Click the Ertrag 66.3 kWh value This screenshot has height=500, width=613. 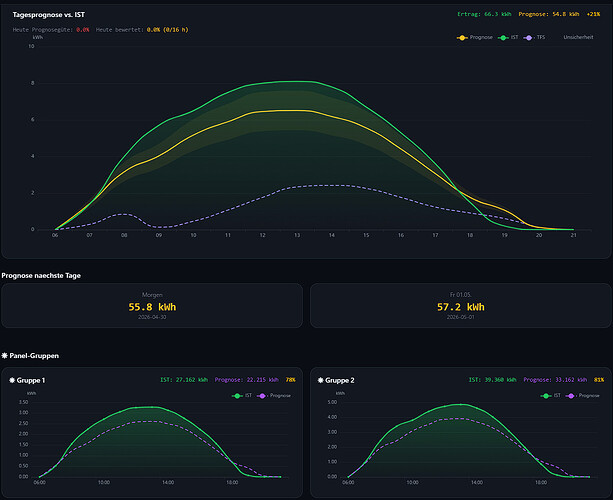coord(484,14)
